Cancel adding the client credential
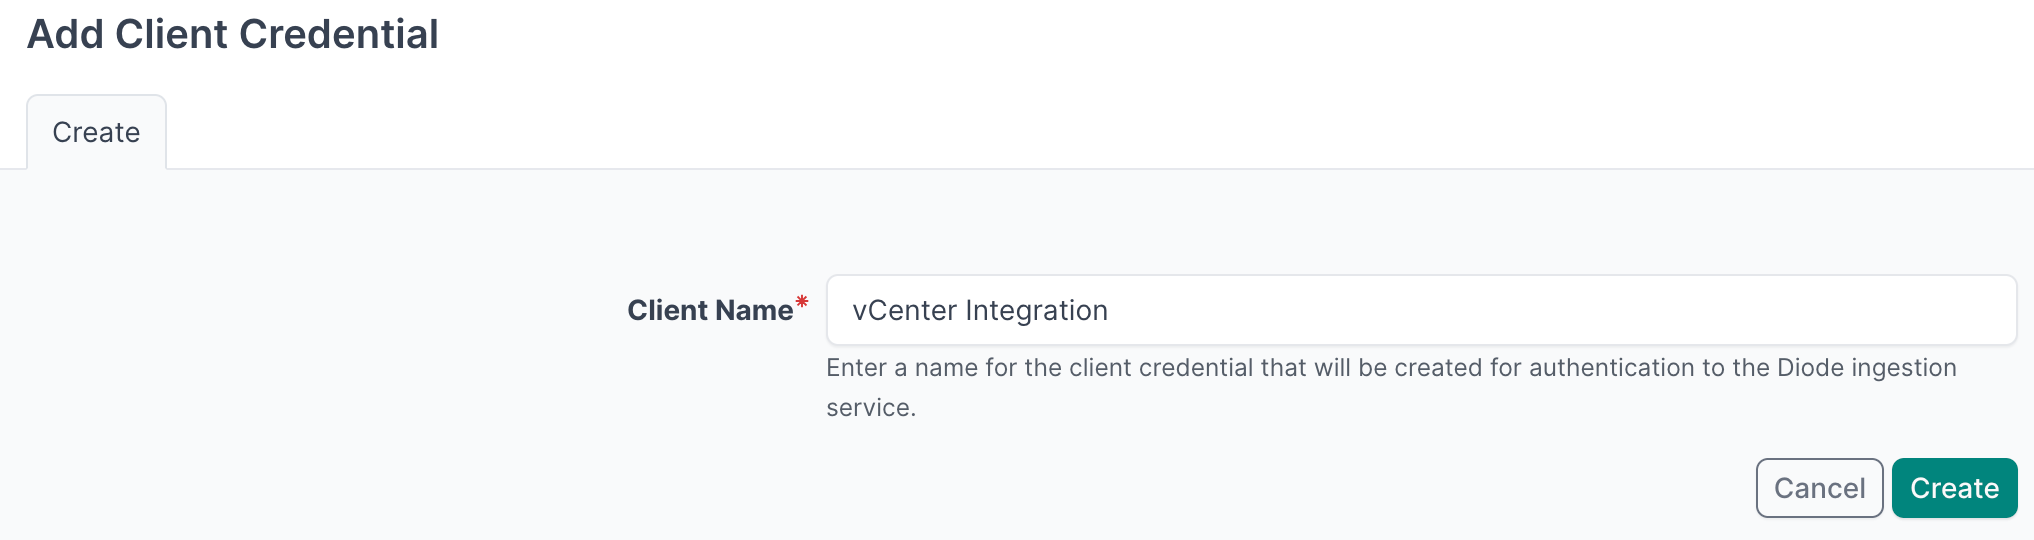This screenshot has height=540, width=2034. pos(1818,488)
